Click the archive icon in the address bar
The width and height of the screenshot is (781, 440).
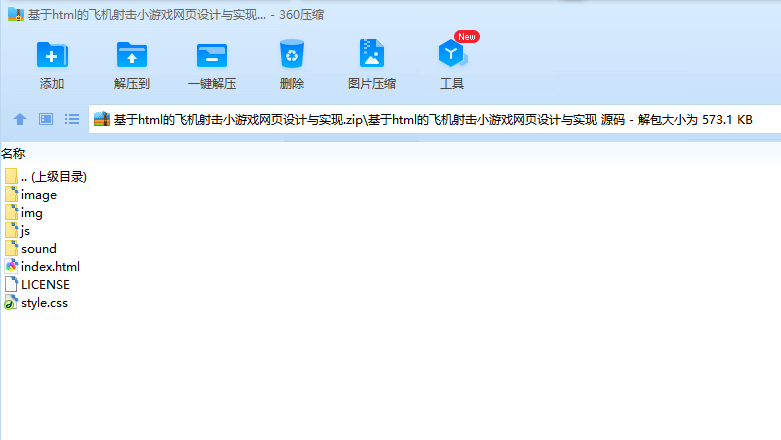pyautogui.click(x=102, y=119)
